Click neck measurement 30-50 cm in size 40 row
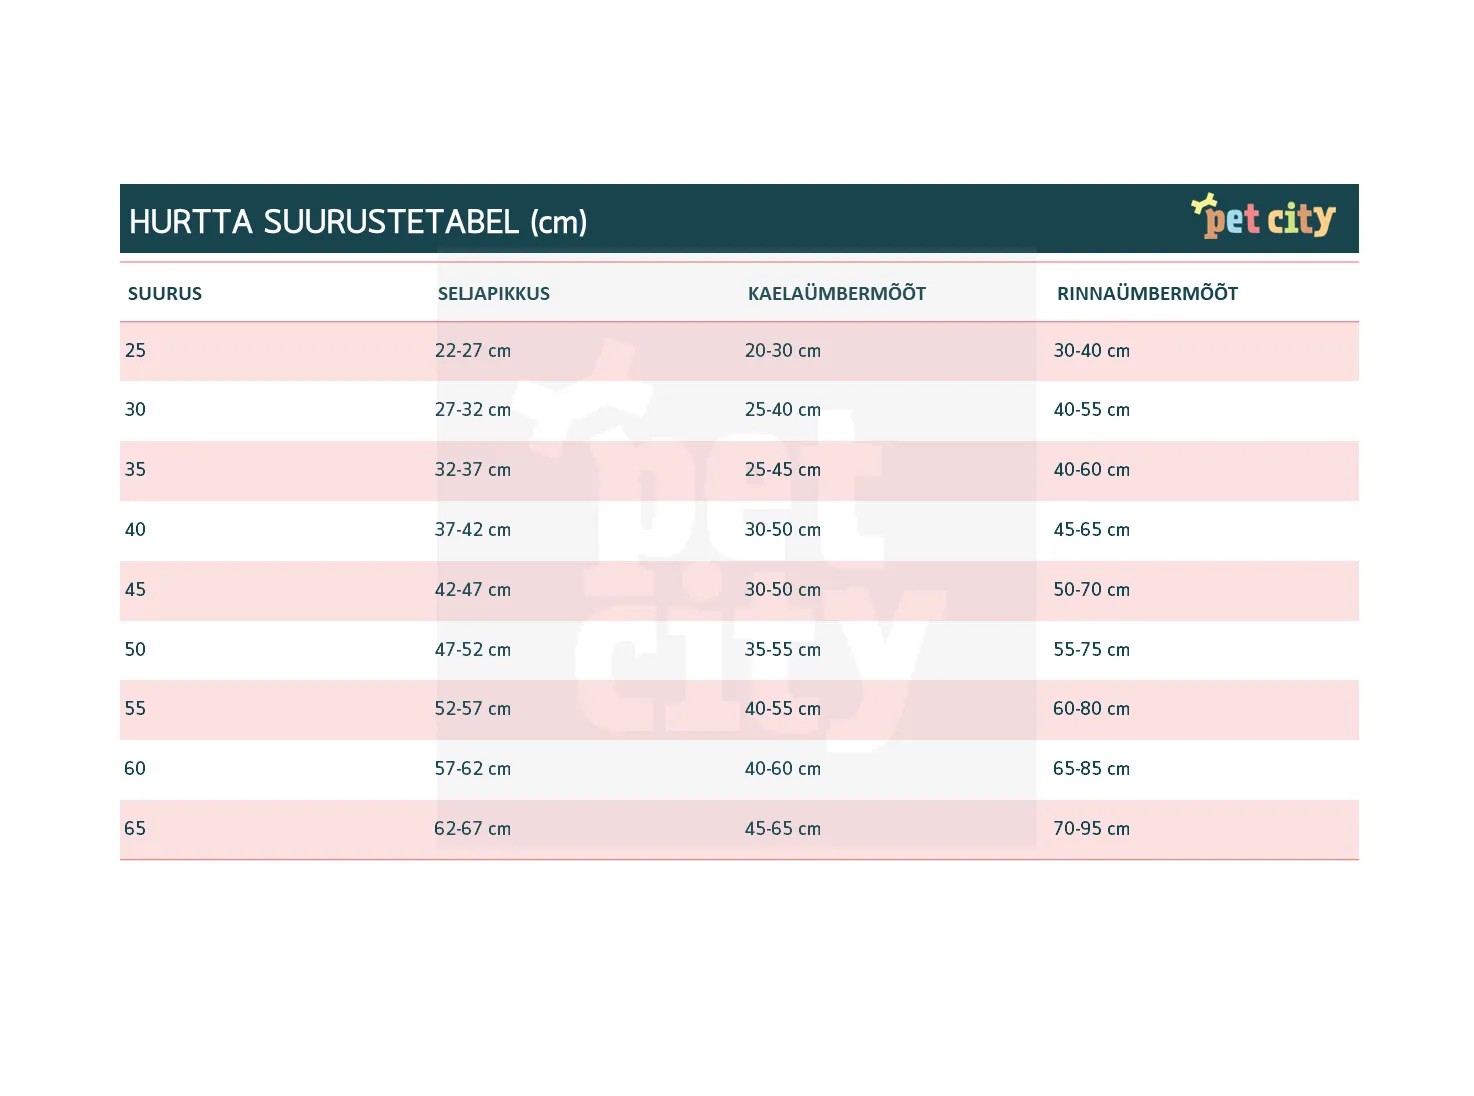Viewport: 1474px width, 1096px height. pos(783,530)
